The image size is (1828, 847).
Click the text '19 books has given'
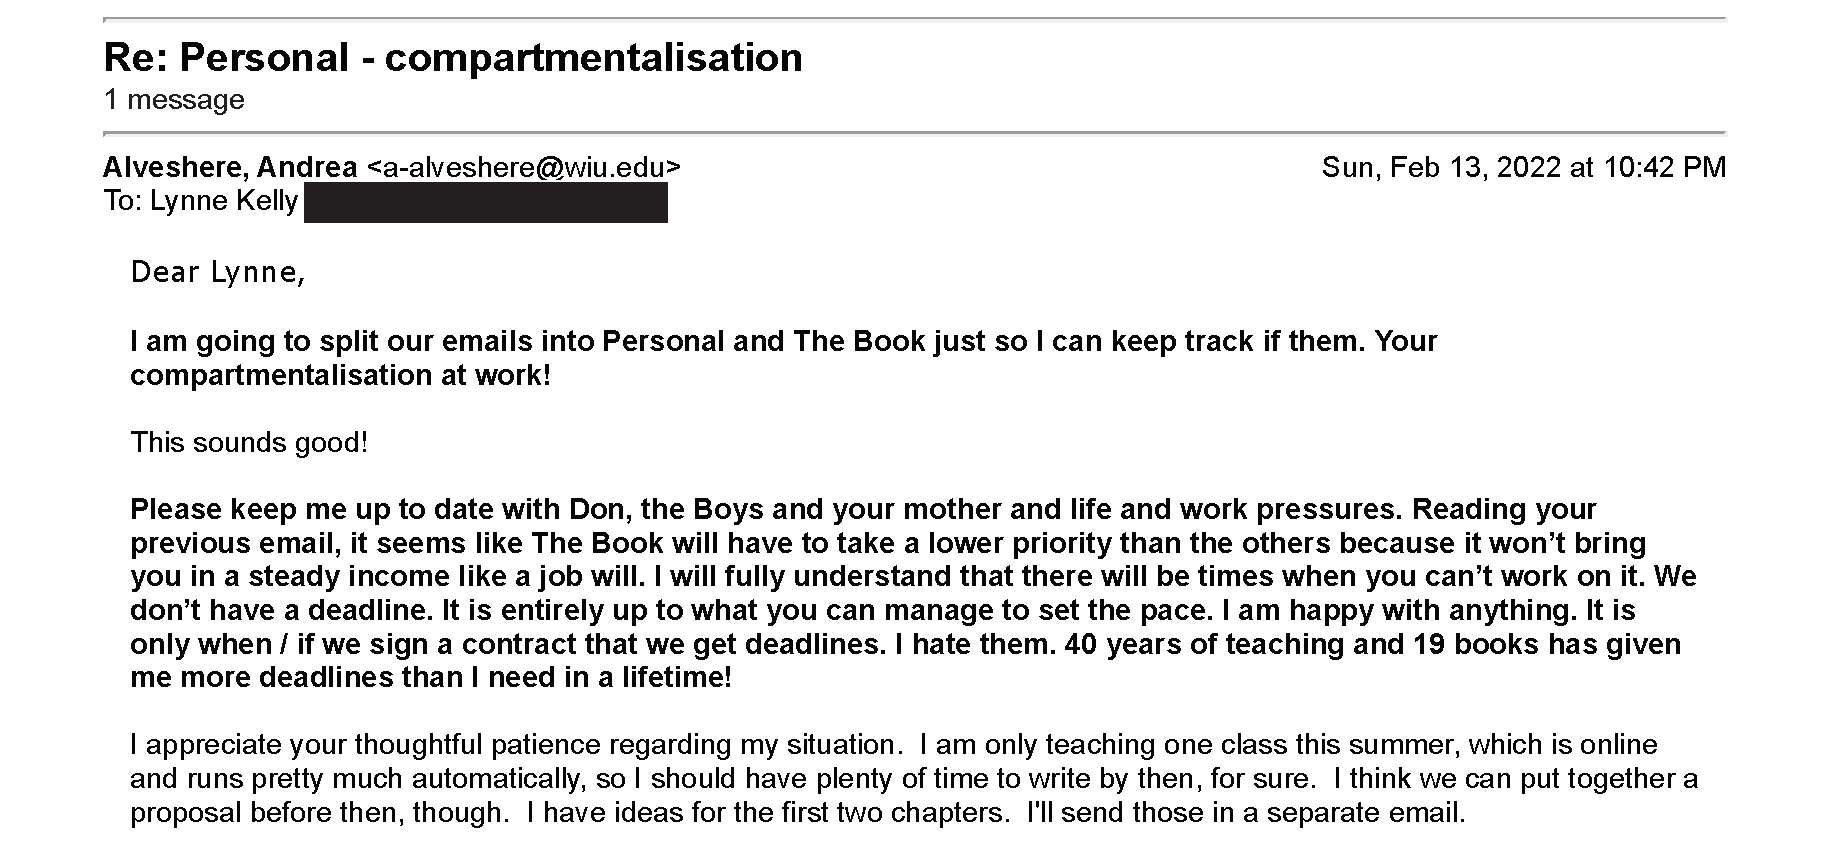pos(1547,644)
